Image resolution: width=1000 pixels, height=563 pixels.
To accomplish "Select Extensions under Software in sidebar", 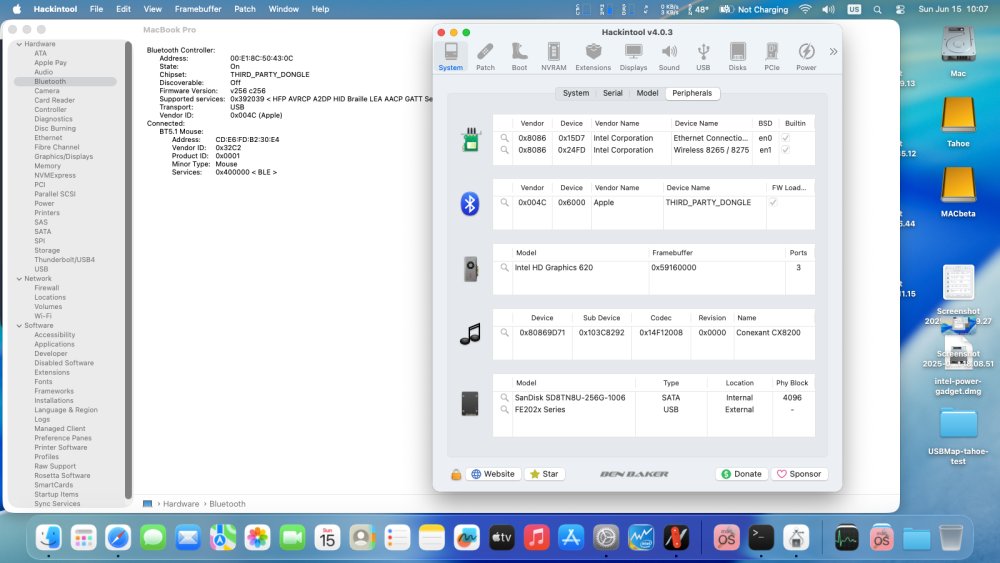I will pos(52,372).
